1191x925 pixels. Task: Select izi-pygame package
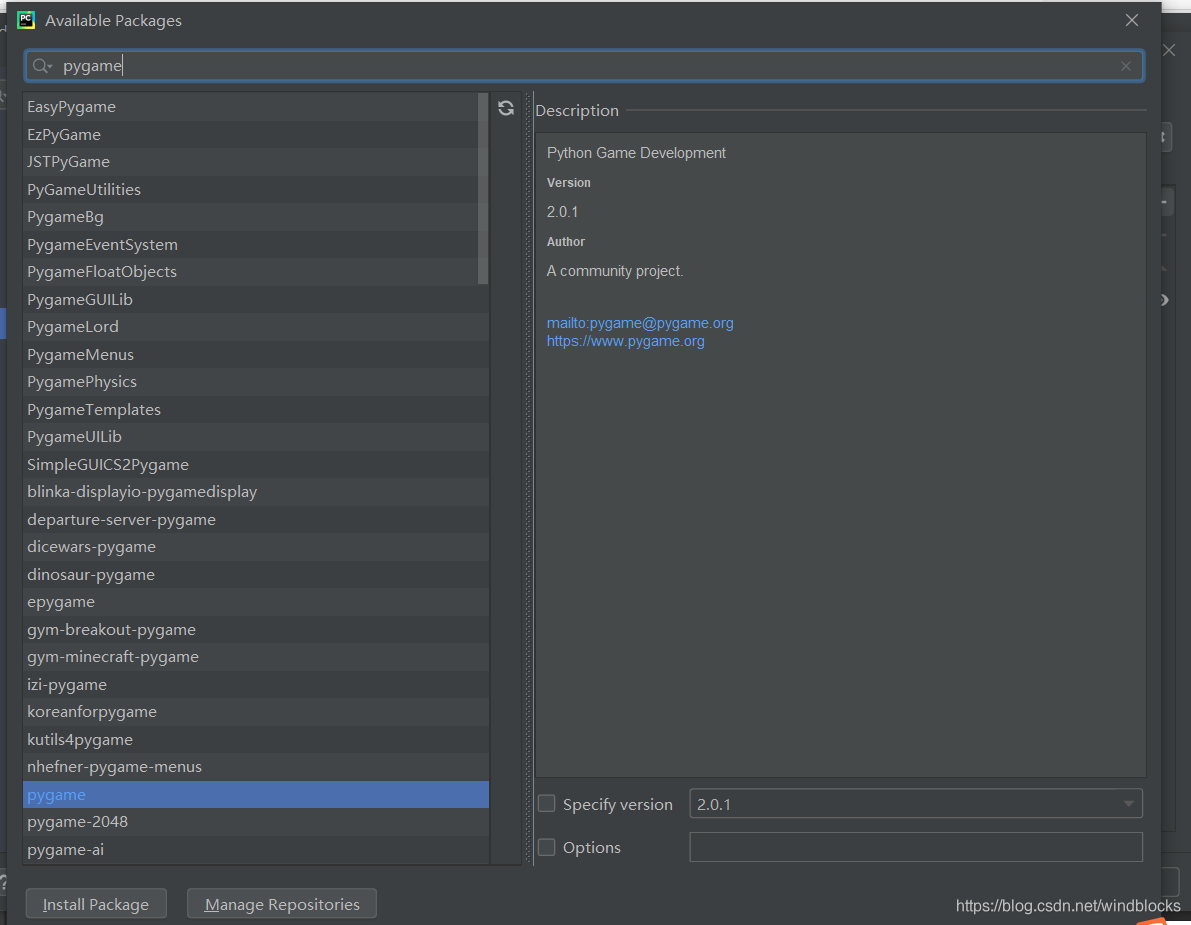(256, 684)
